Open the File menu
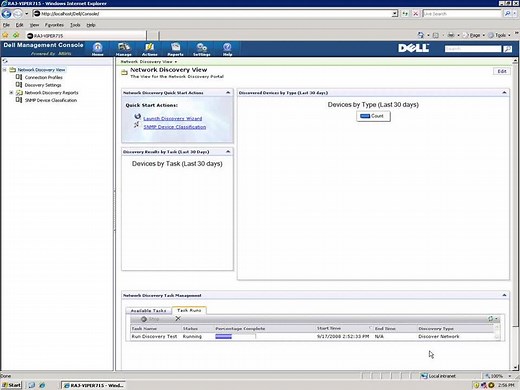 tap(6, 25)
